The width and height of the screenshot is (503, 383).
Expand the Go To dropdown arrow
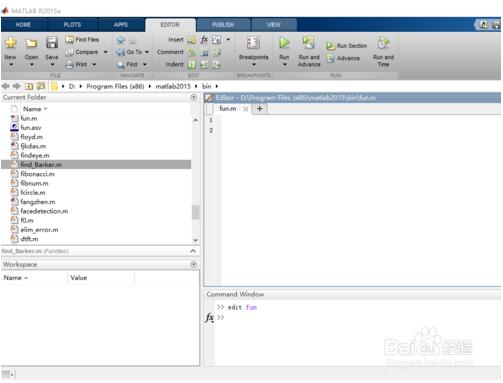click(x=147, y=52)
